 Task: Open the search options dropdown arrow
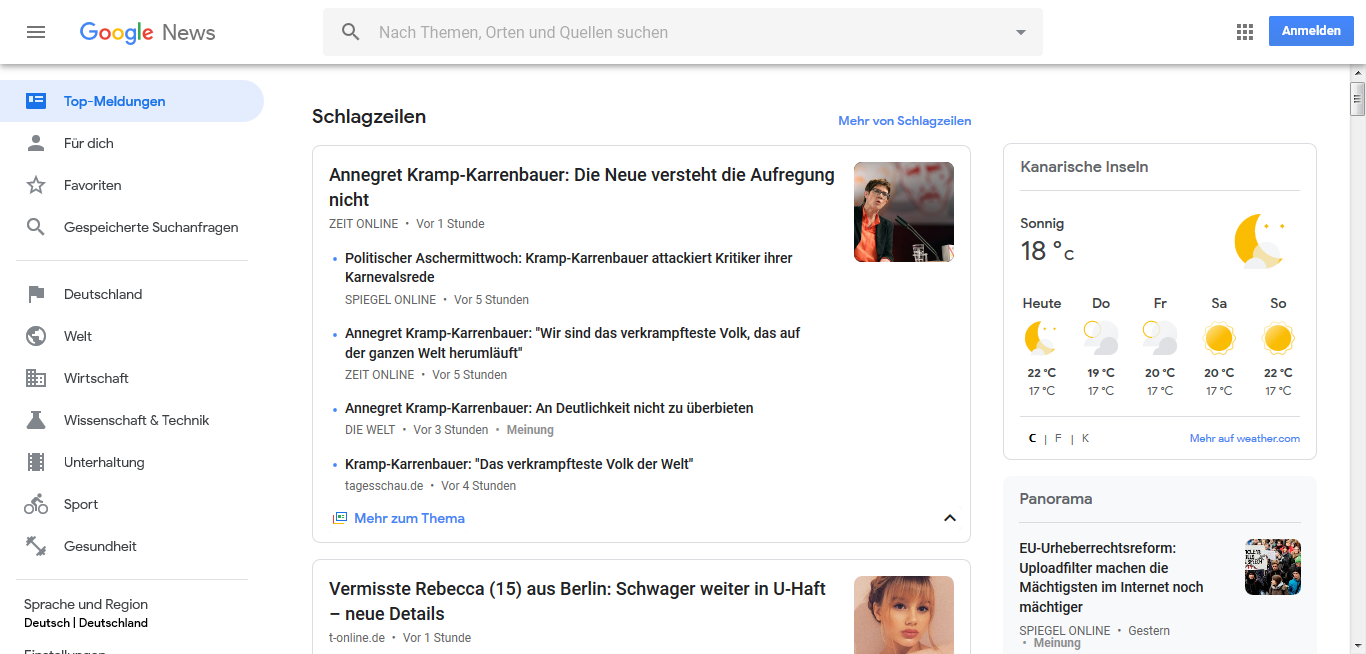click(x=1021, y=32)
